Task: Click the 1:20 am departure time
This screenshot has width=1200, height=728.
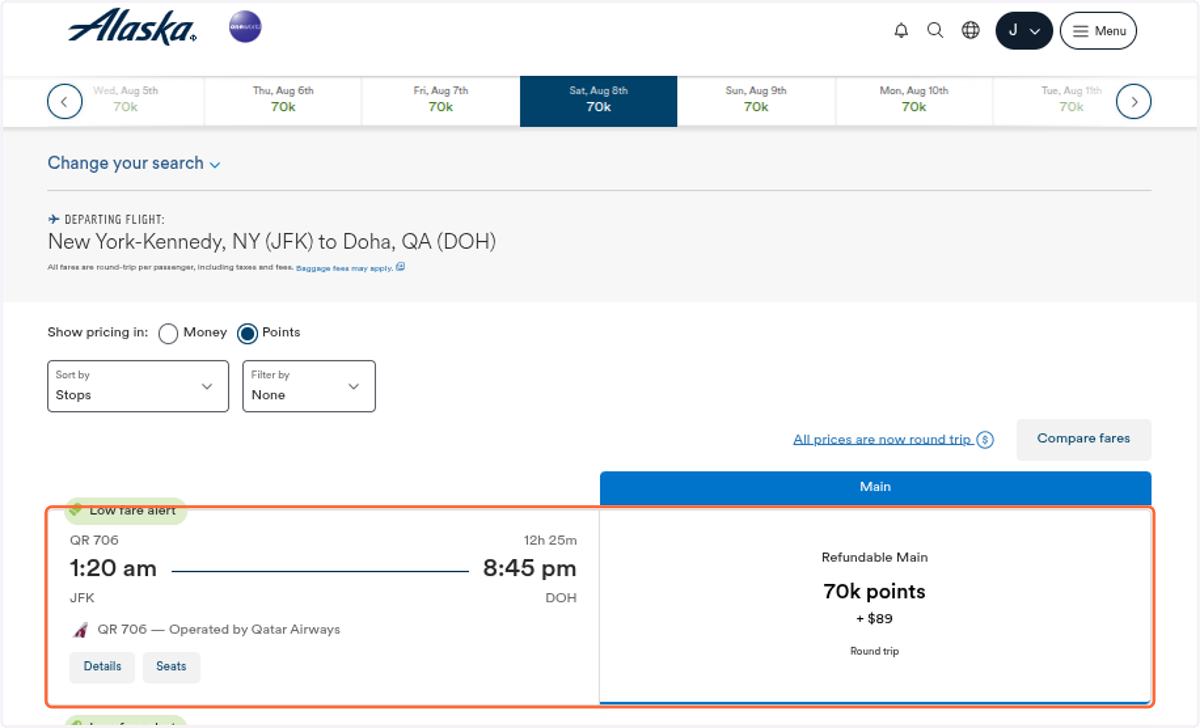Action: [113, 569]
